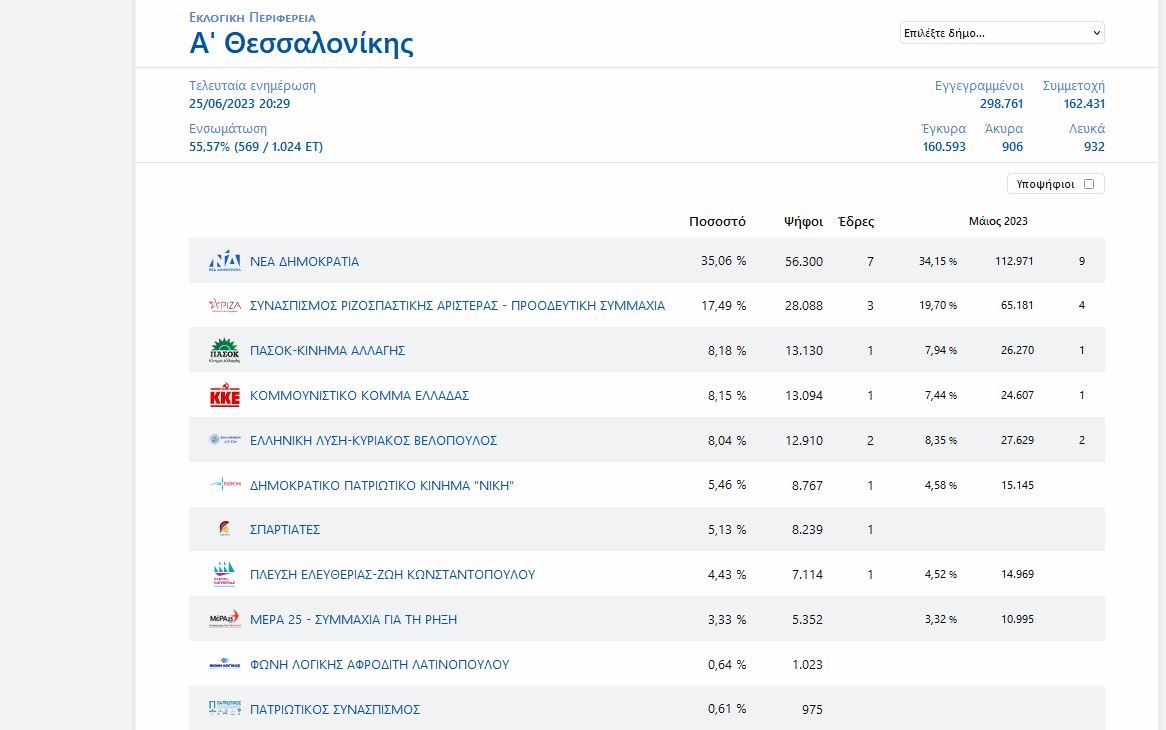Screen dimensions: 1166x730
Task: Click the Ψήφοι column header
Action: tap(803, 222)
